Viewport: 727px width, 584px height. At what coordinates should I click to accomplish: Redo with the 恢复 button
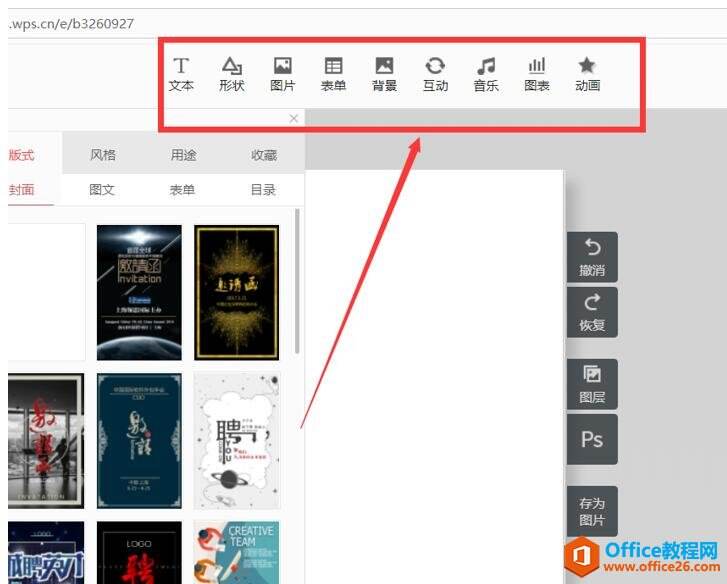click(592, 312)
